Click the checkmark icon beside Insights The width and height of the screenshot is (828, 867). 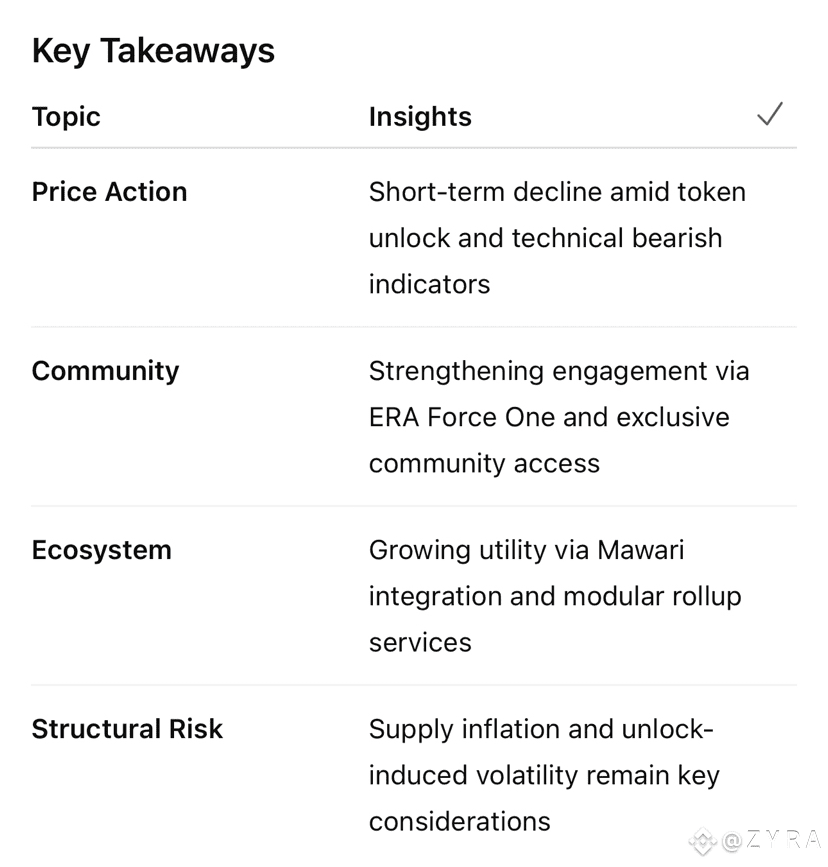click(769, 114)
